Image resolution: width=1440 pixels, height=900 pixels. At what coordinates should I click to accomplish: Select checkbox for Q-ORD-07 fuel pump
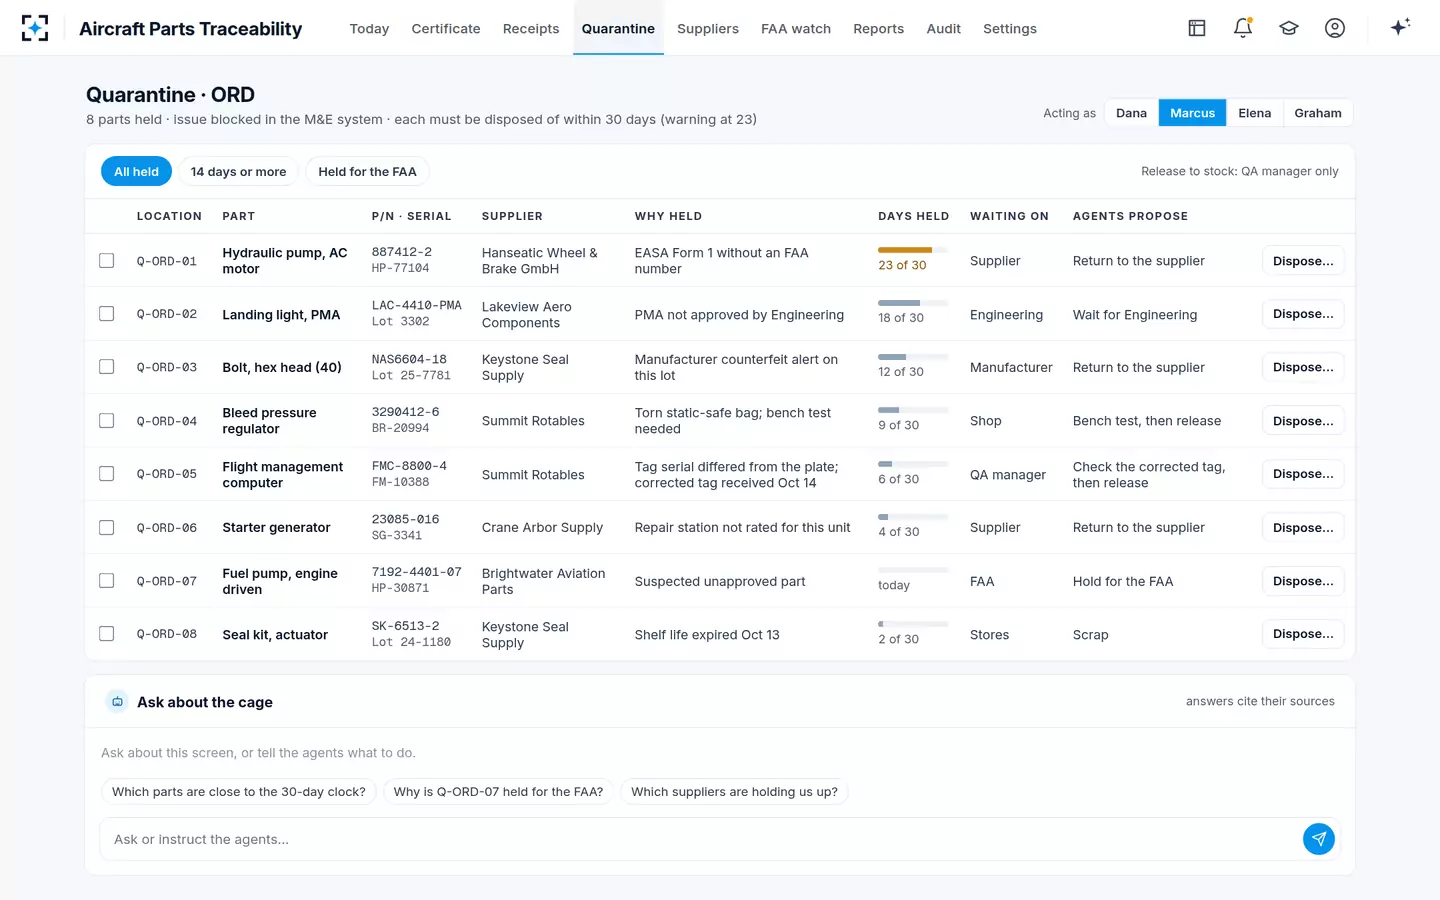coord(107,581)
